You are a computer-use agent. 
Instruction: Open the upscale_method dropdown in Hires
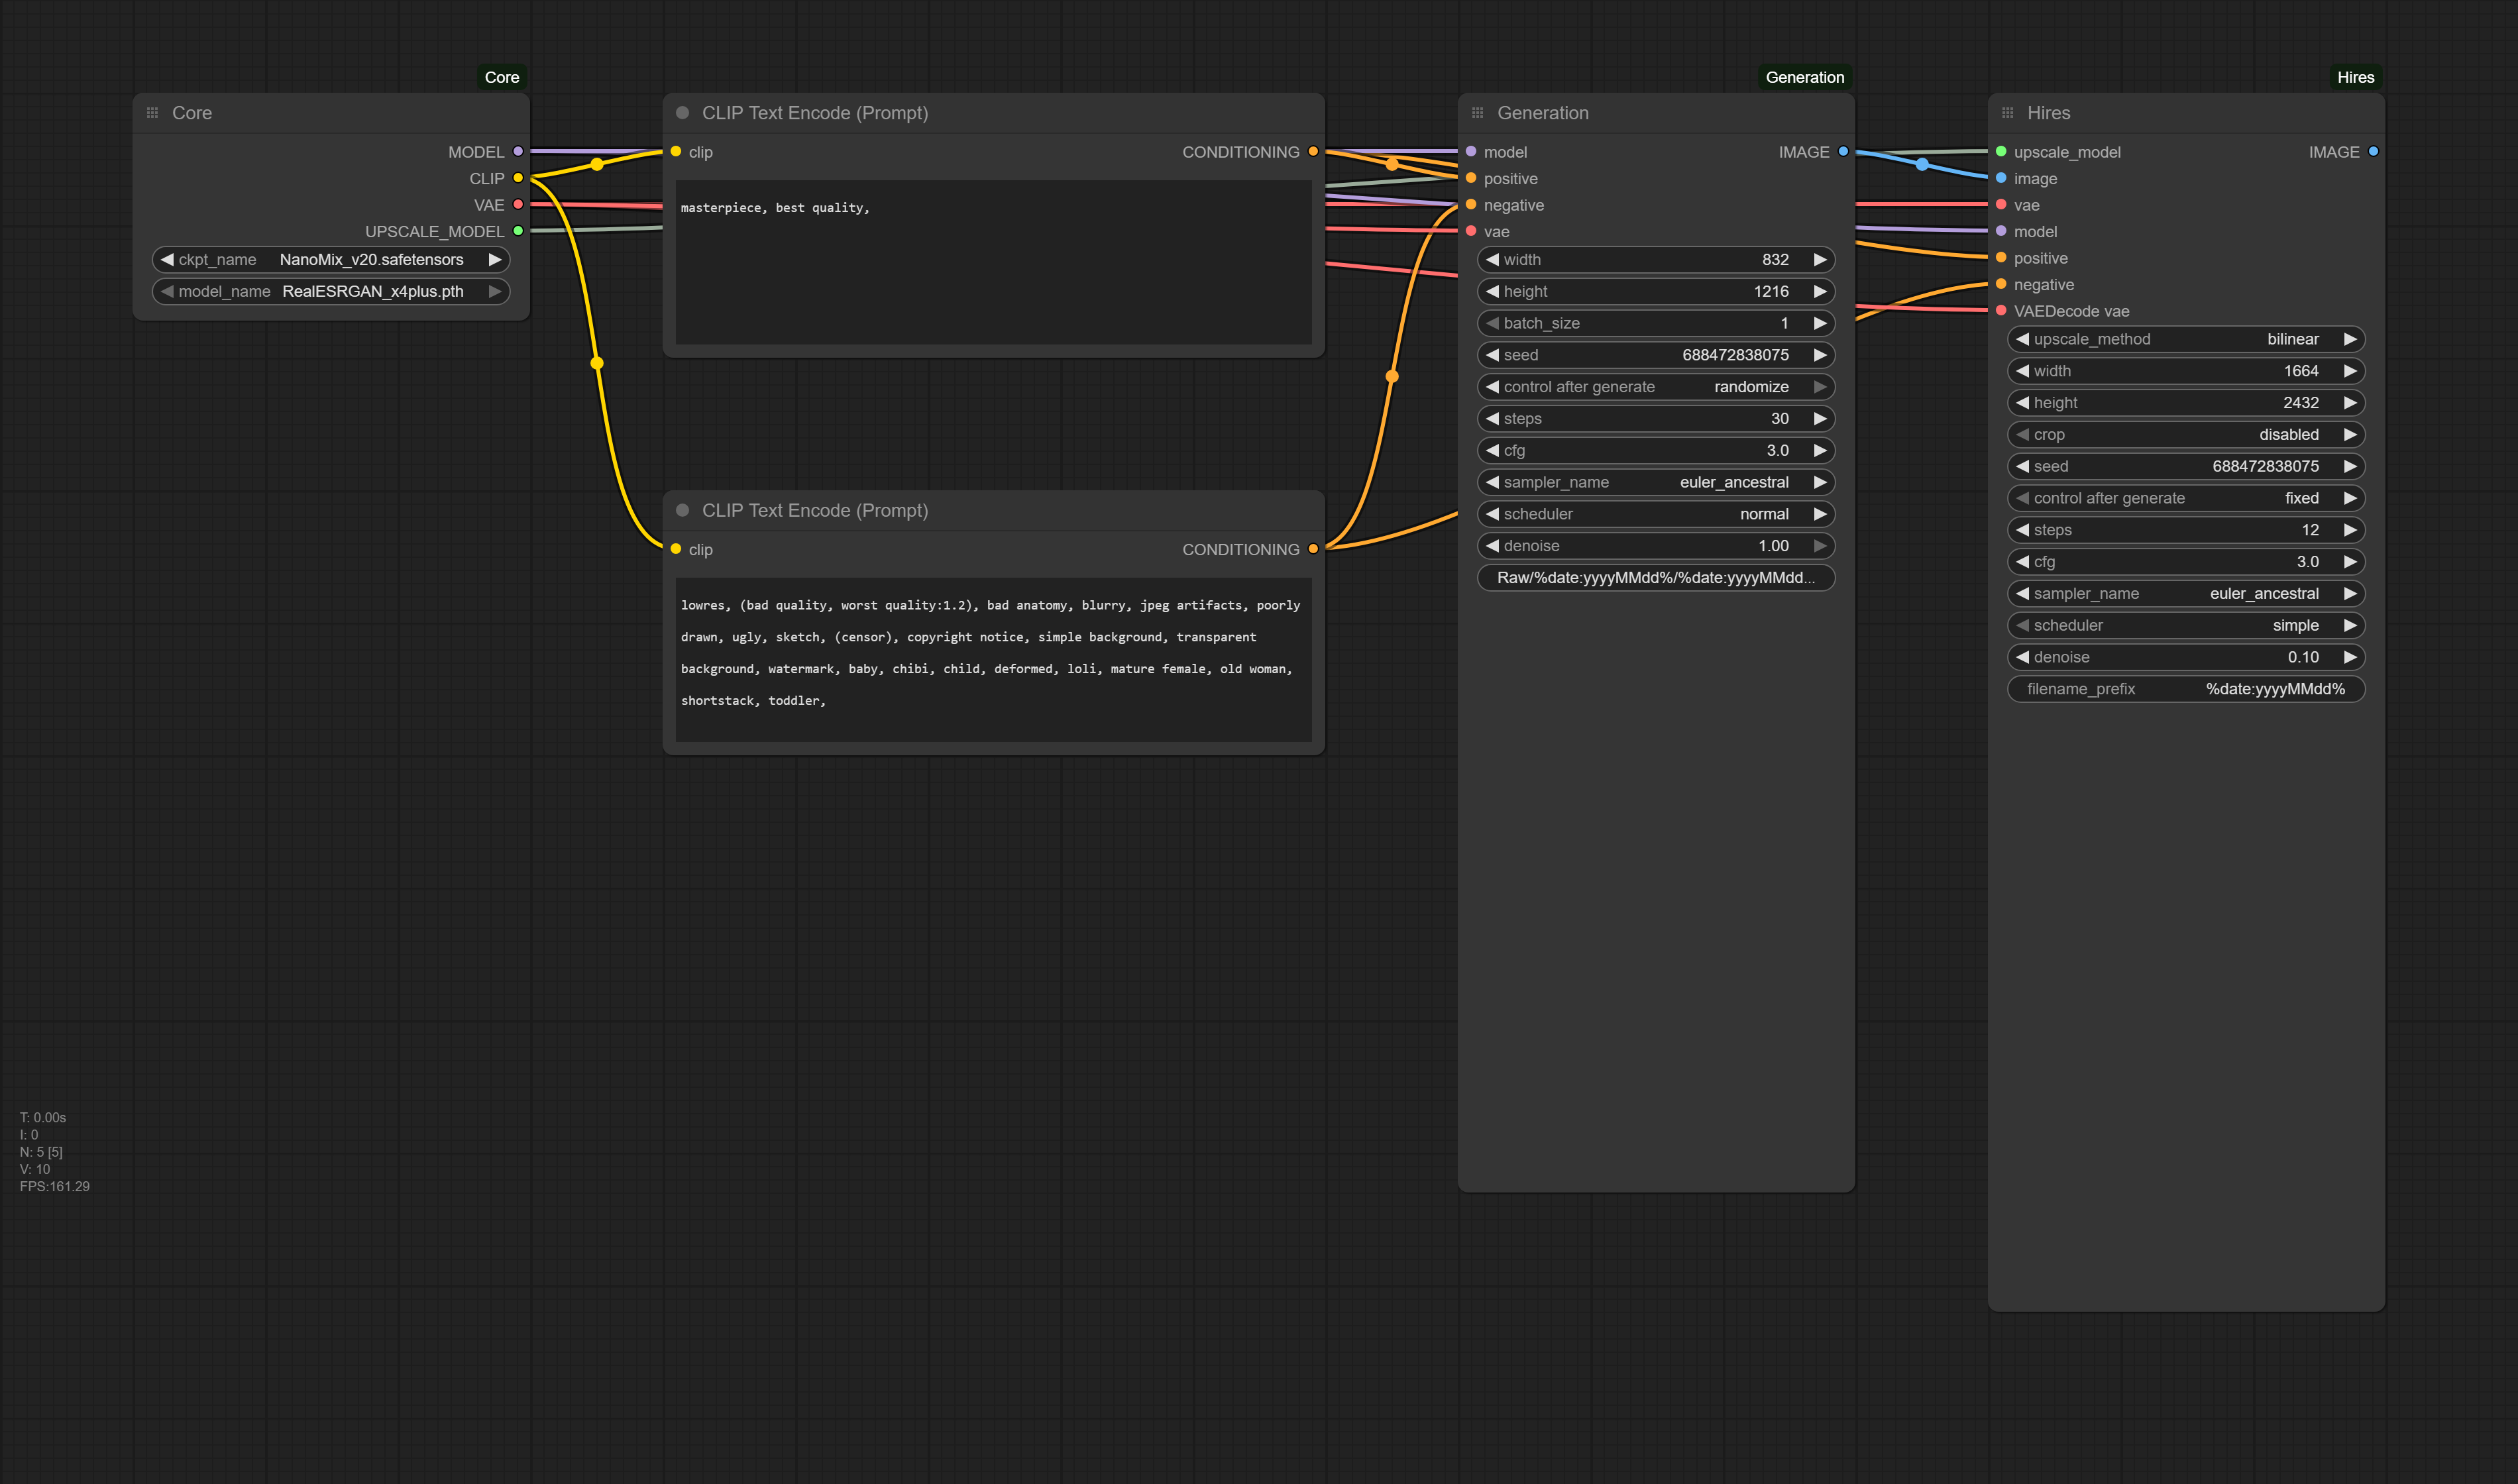[x=2185, y=339]
